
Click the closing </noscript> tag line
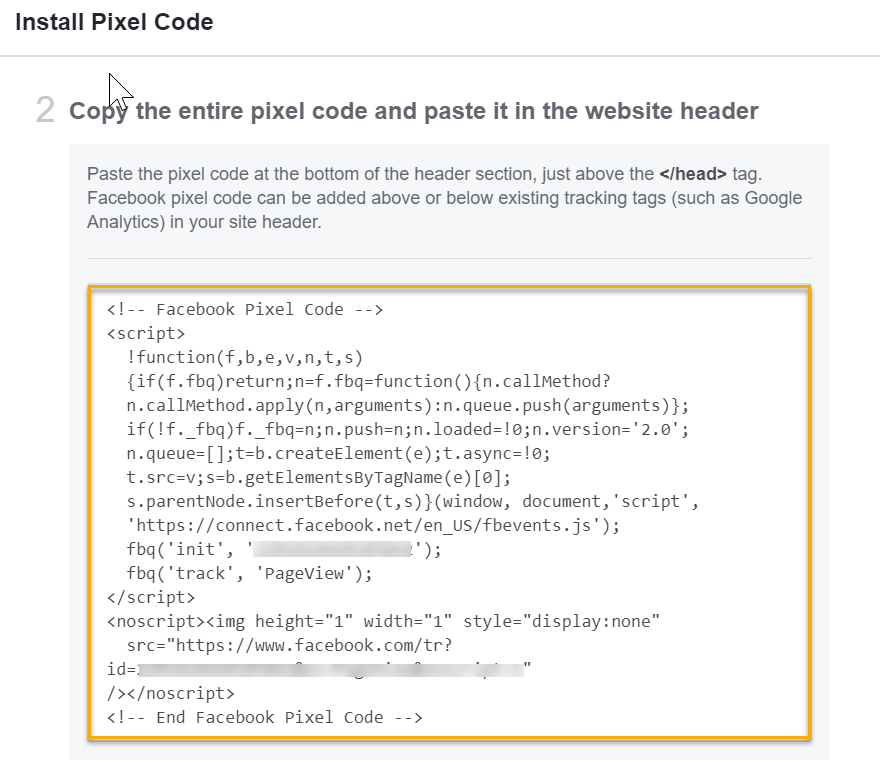(x=171, y=693)
